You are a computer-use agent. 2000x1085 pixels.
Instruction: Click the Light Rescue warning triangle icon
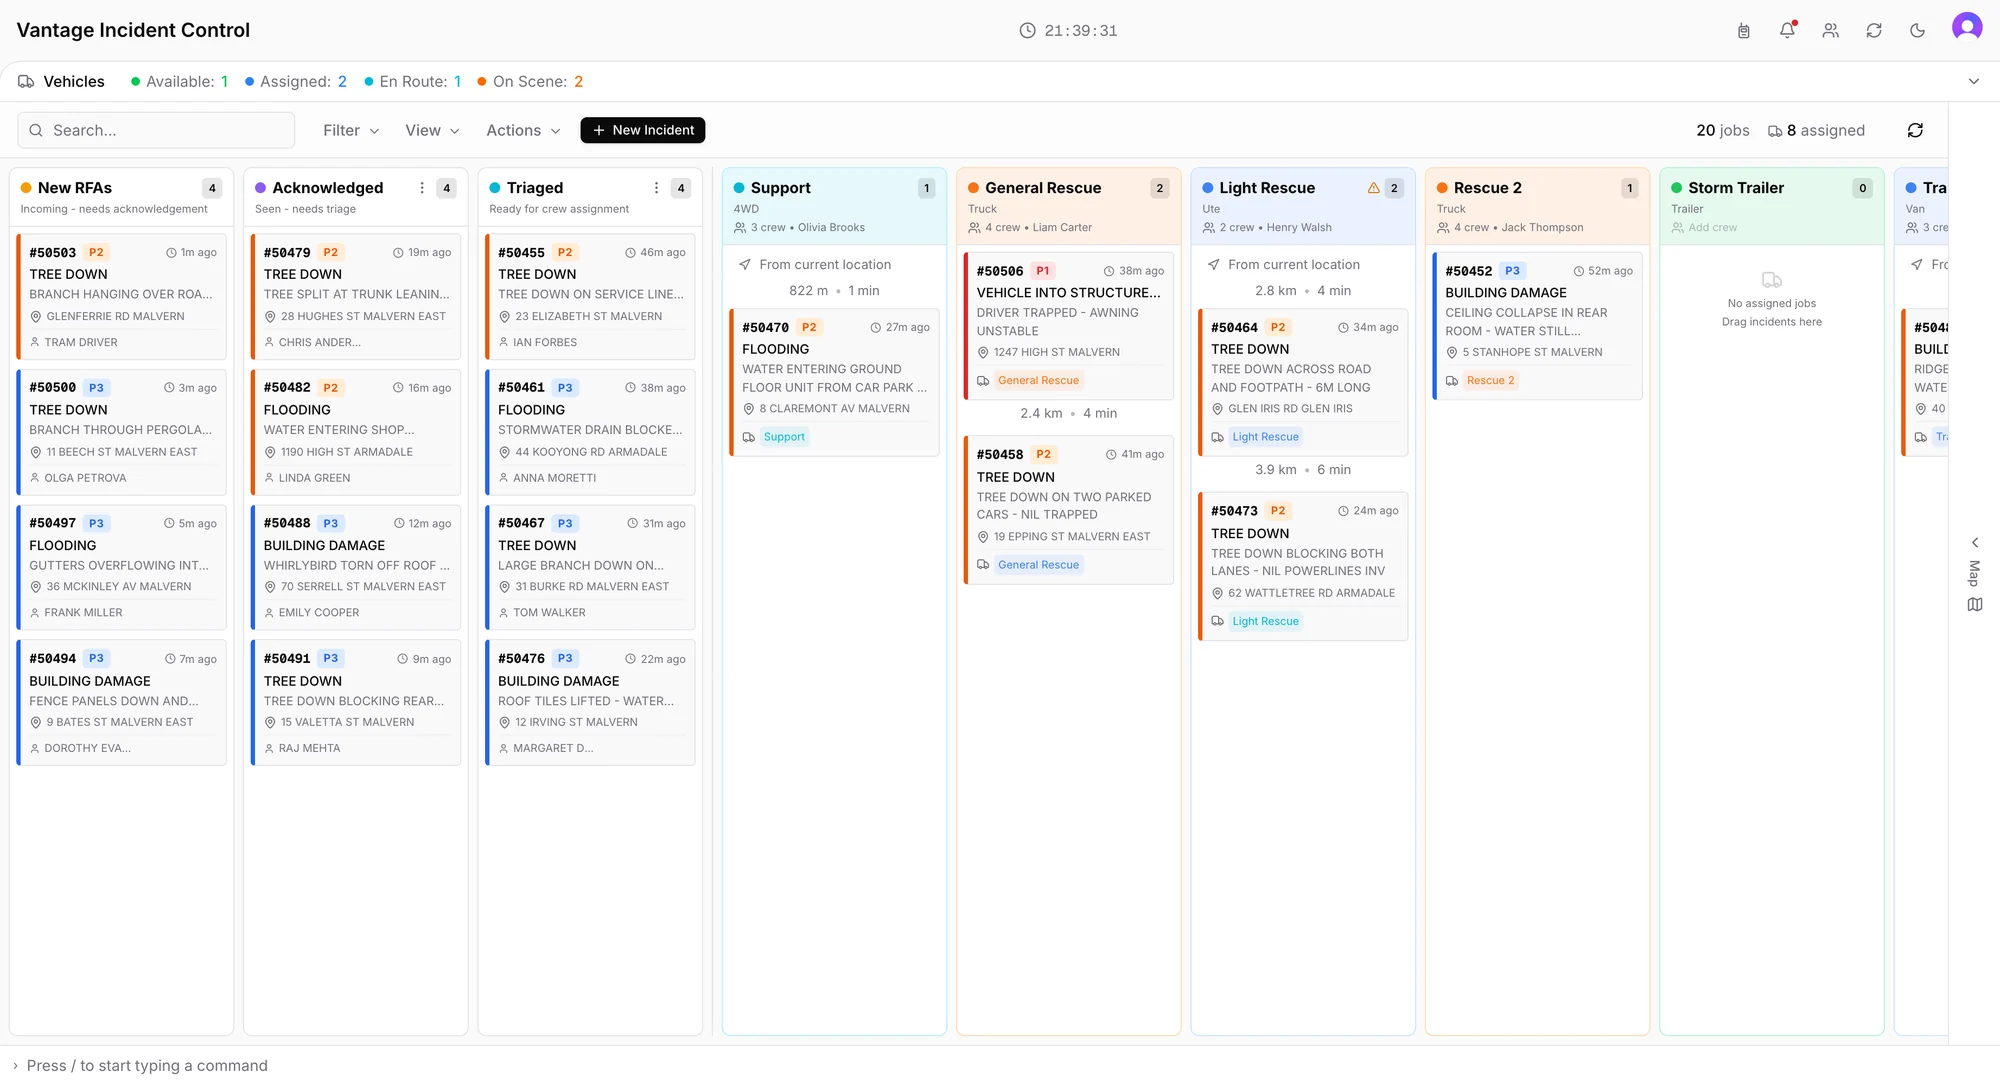[1373, 188]
